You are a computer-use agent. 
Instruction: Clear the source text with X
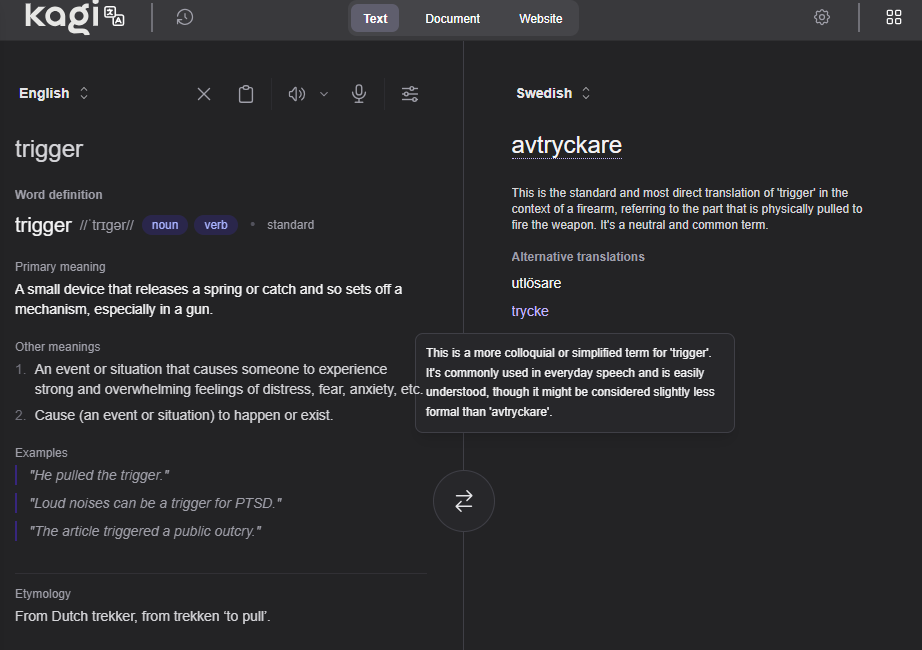click(x=204, y=94)
